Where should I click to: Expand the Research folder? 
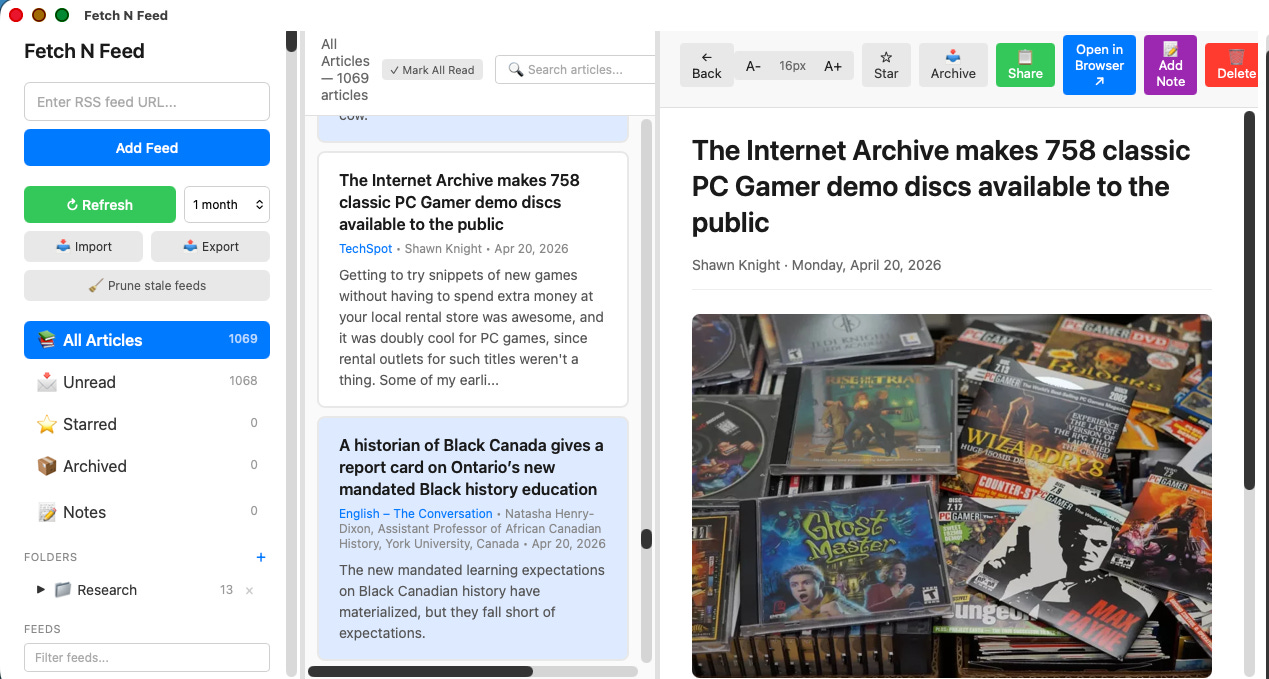click(41, 590)
